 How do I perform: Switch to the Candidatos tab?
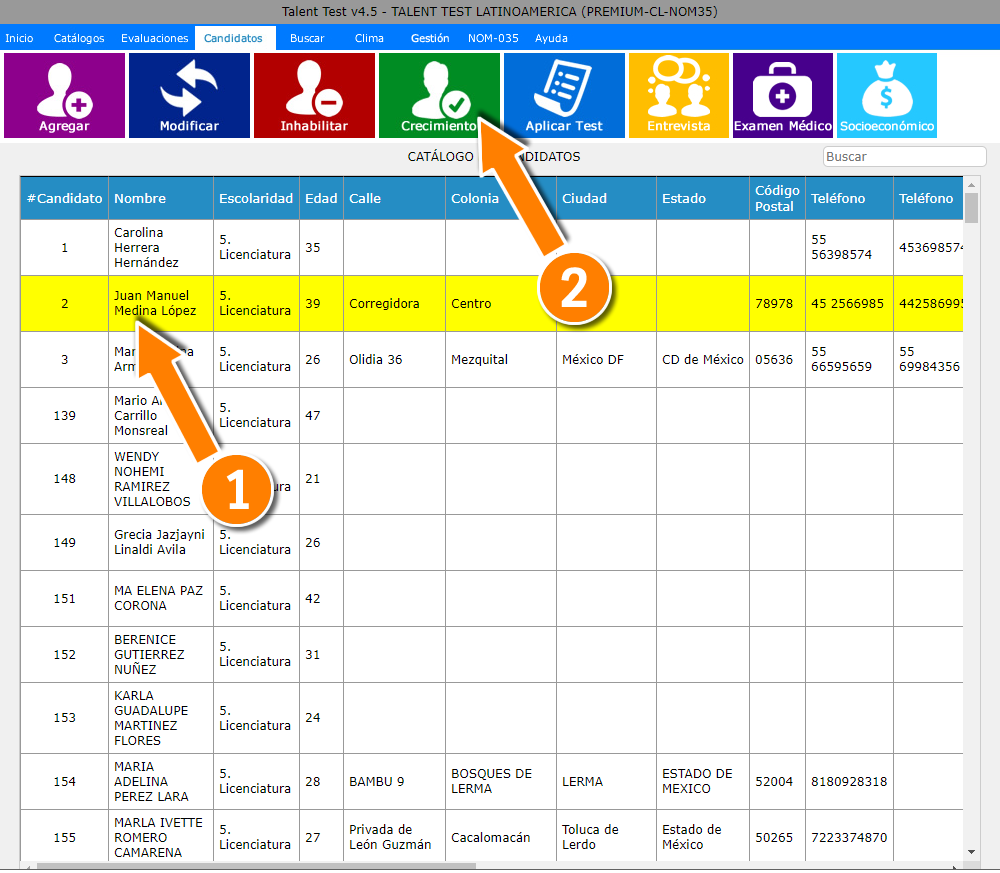(x=233, y=38)
